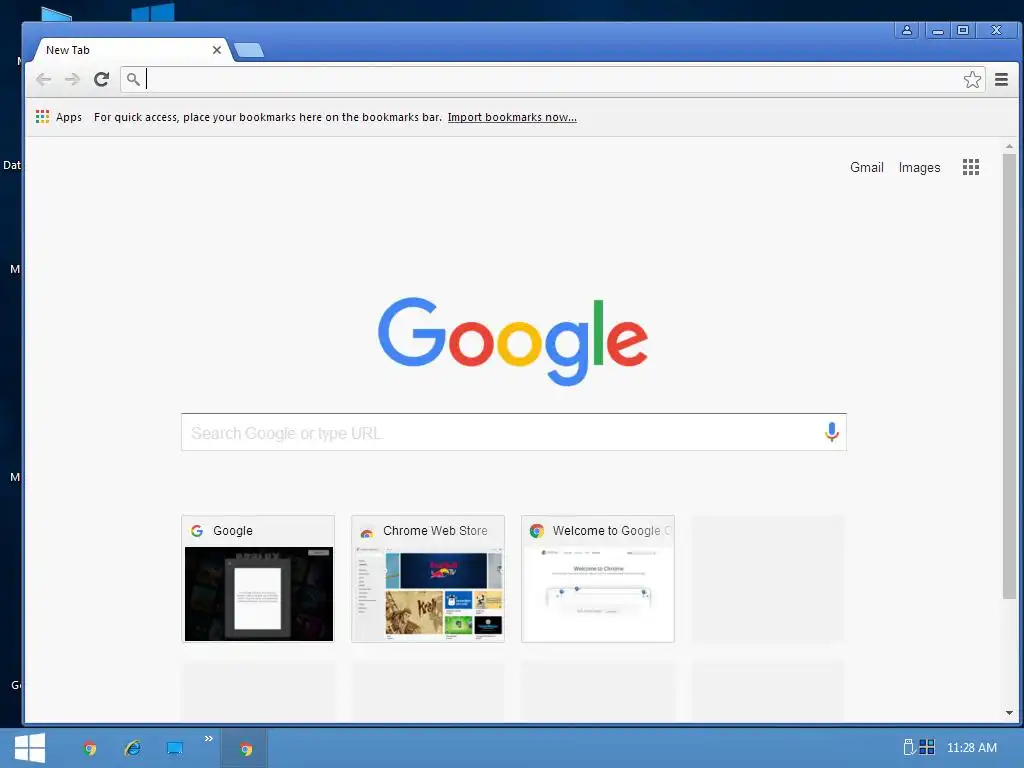Click the search magnifier icon in address bar

tap(133, 80)
